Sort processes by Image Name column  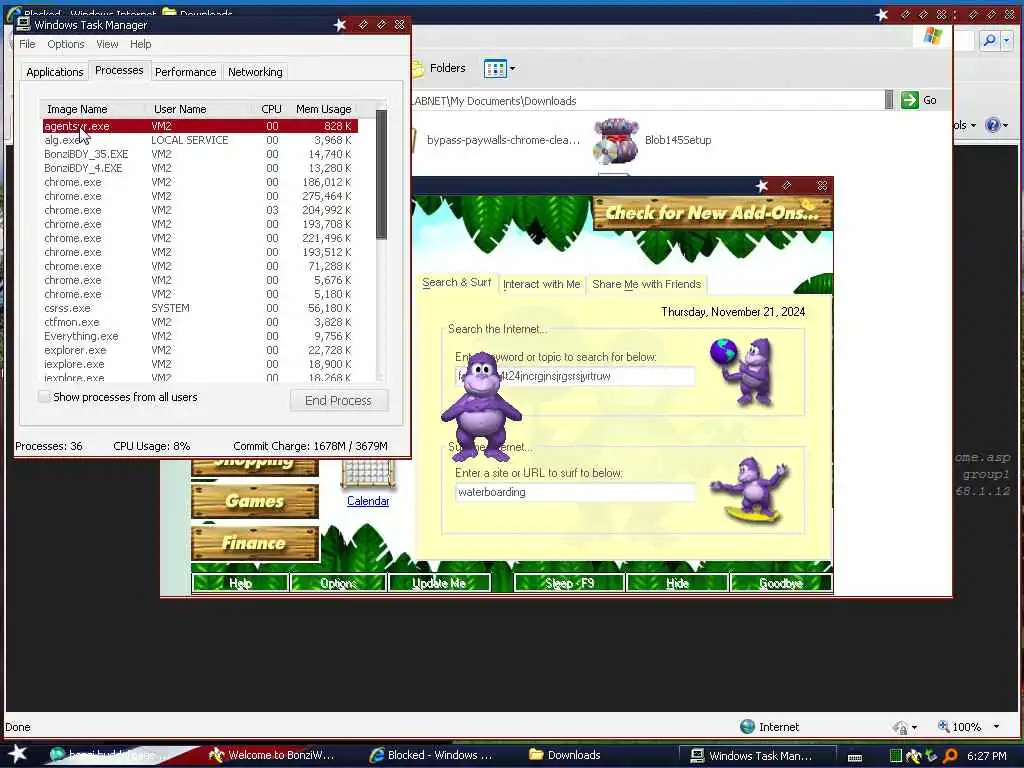[x=92, y=109]
